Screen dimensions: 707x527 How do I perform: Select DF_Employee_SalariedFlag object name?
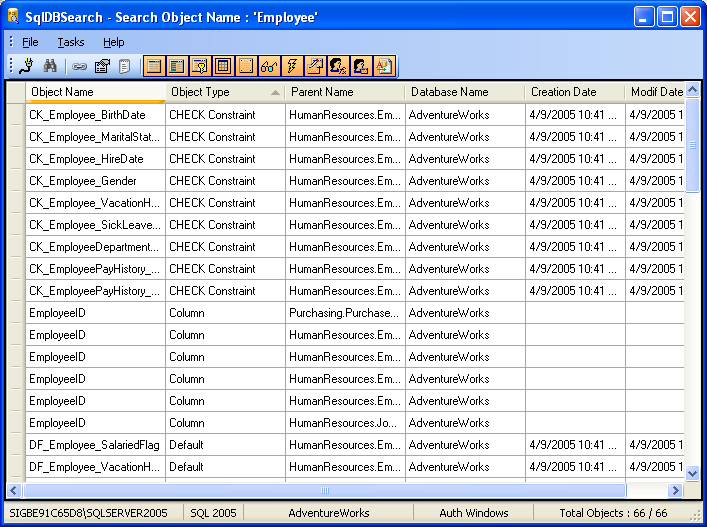coord(94,445)
